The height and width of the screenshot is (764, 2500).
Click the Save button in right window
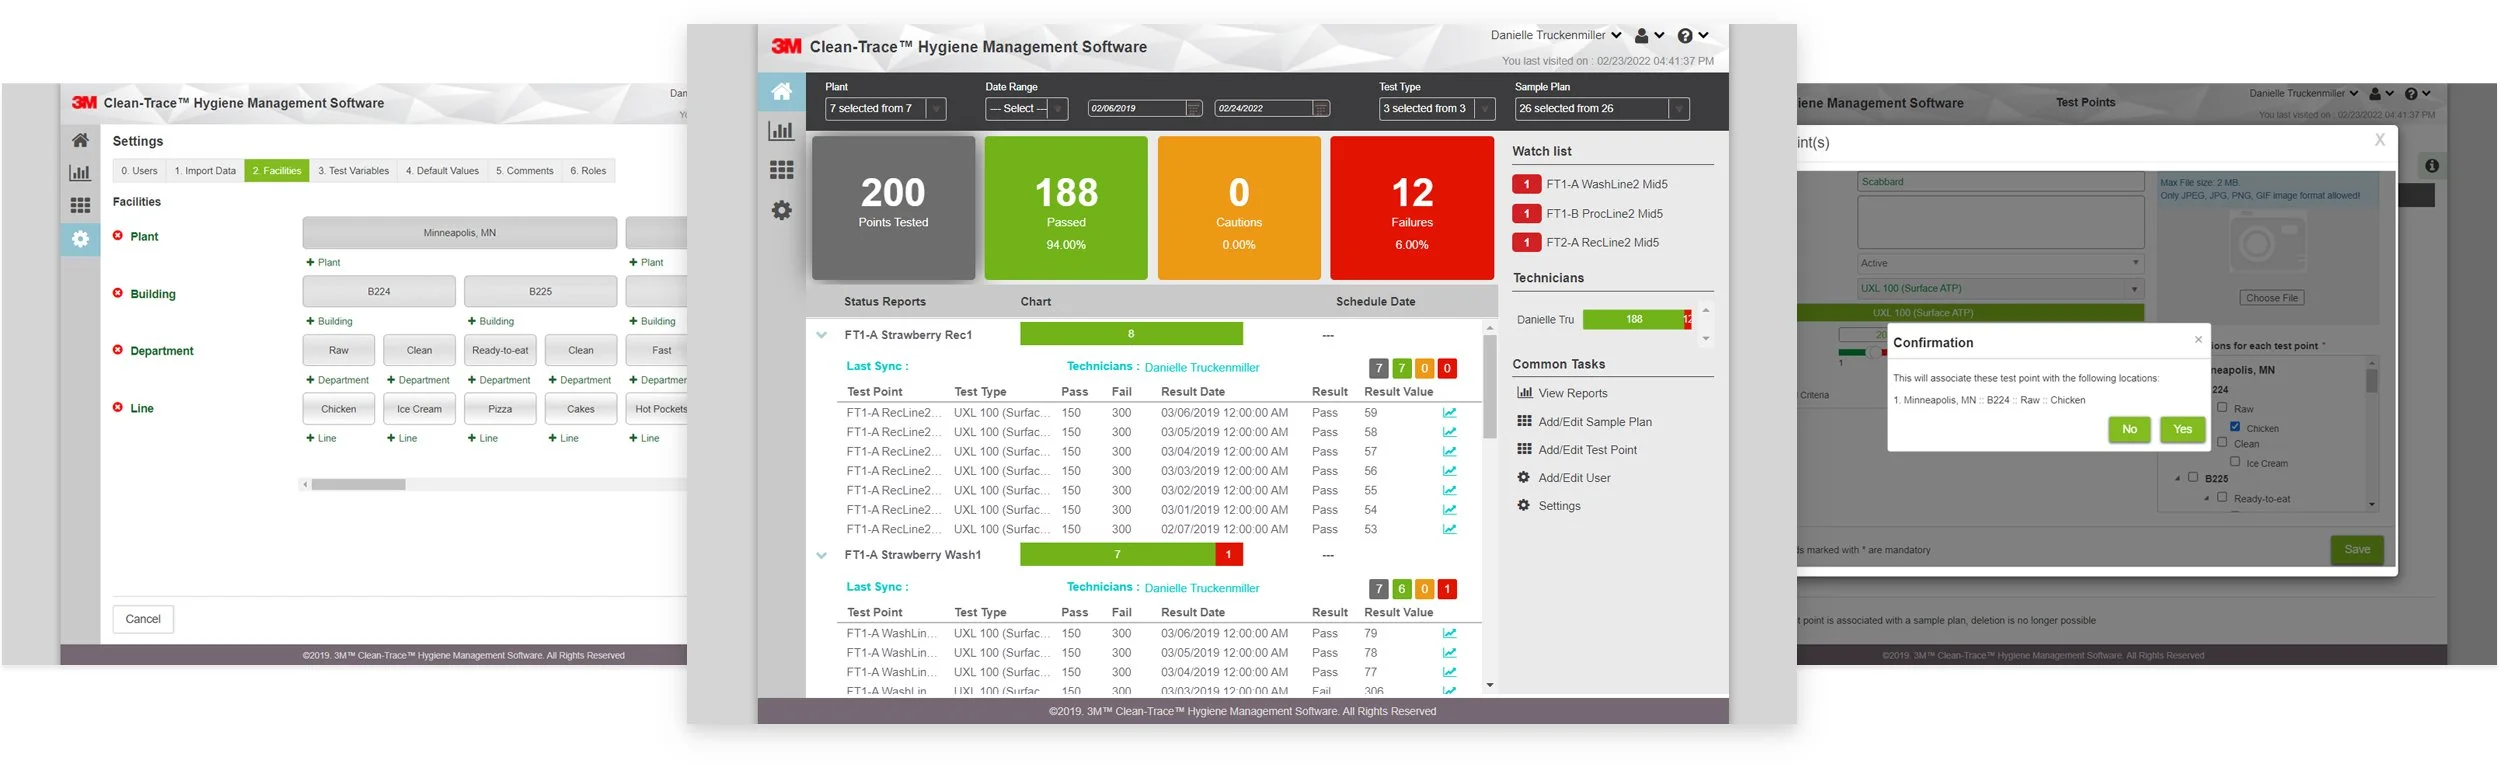2357,549
